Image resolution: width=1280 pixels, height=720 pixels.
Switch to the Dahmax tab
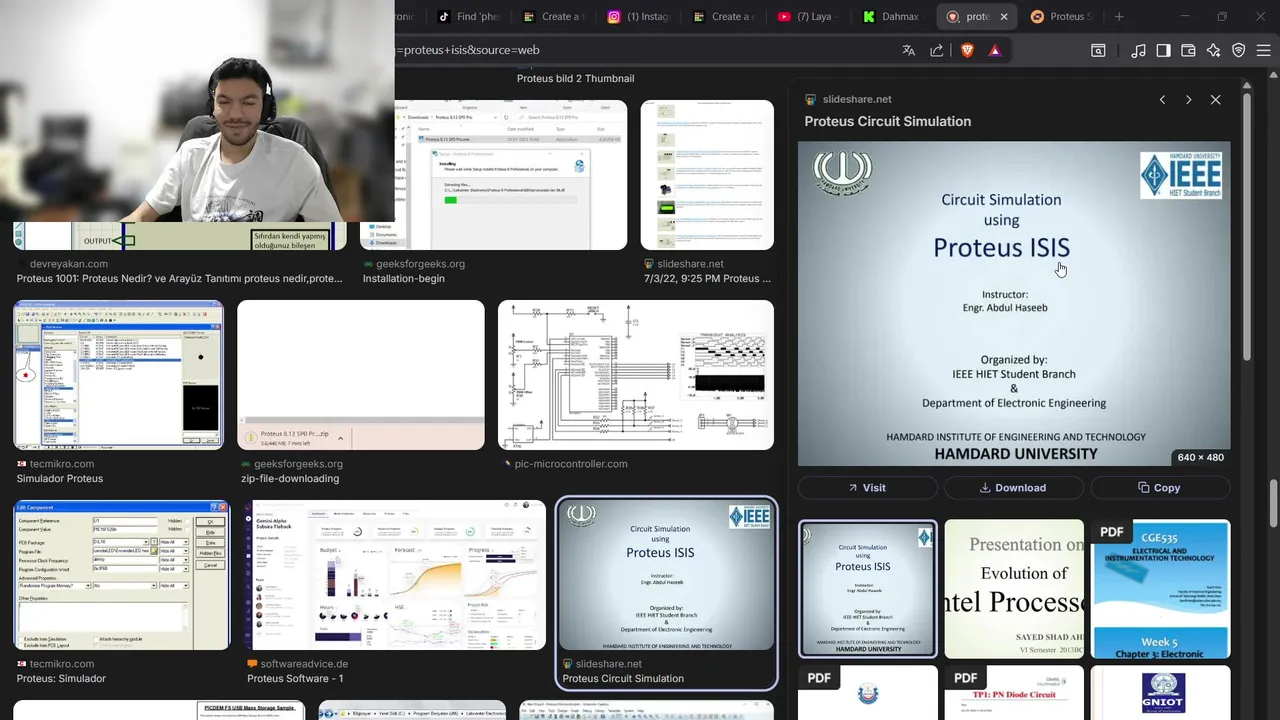coord(893,16)
